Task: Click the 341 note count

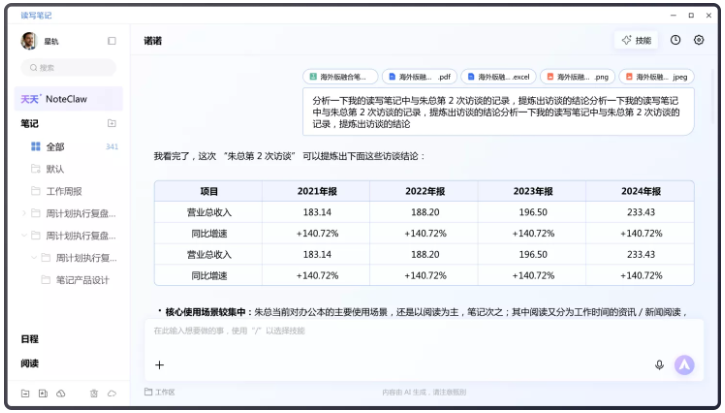Action: coord(112,147)
